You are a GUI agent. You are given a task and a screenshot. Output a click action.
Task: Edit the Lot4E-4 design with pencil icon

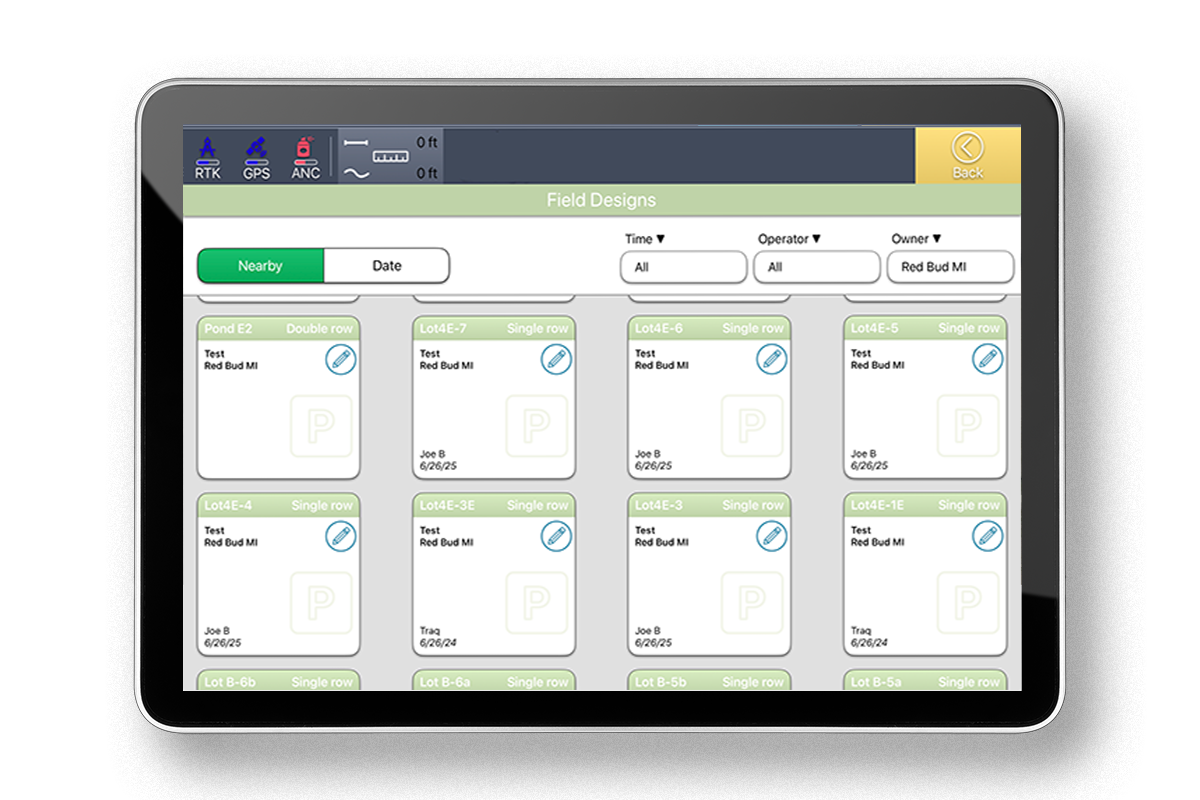tap(341, 537)
